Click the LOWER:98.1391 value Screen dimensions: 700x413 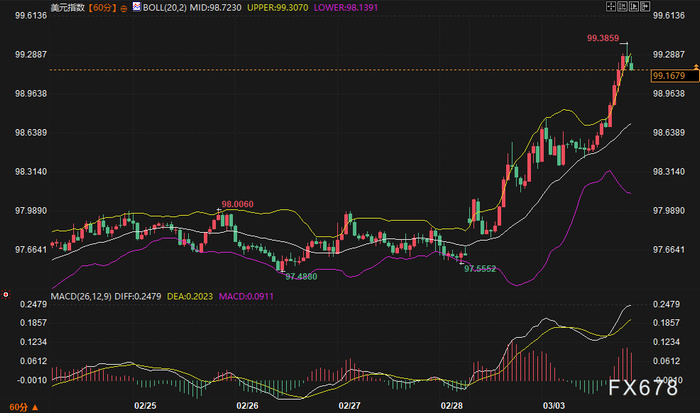pyautogui.click(x=346, y=8)
